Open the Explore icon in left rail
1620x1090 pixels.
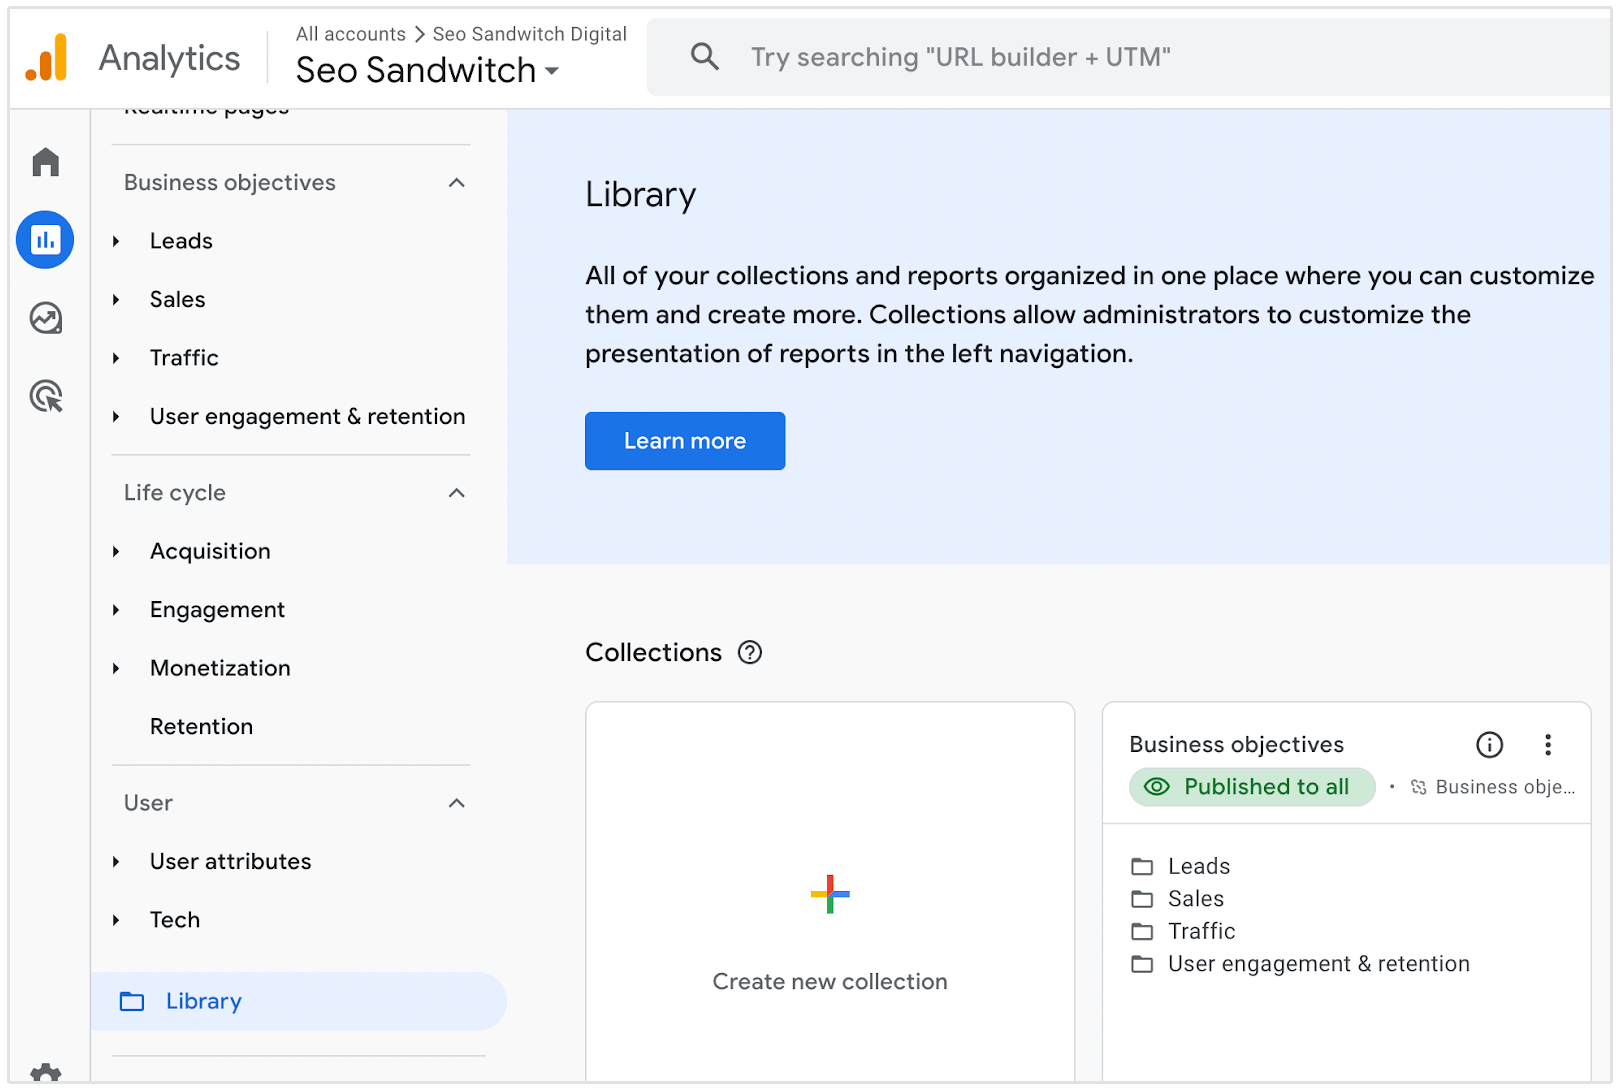46,318
